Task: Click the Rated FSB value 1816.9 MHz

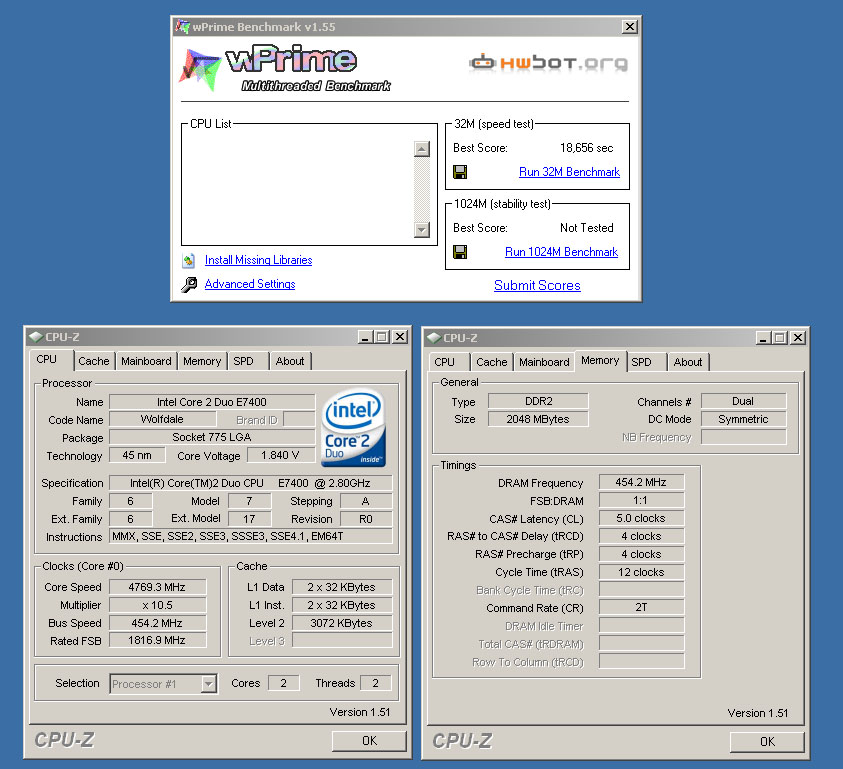Action: [157, 640]
